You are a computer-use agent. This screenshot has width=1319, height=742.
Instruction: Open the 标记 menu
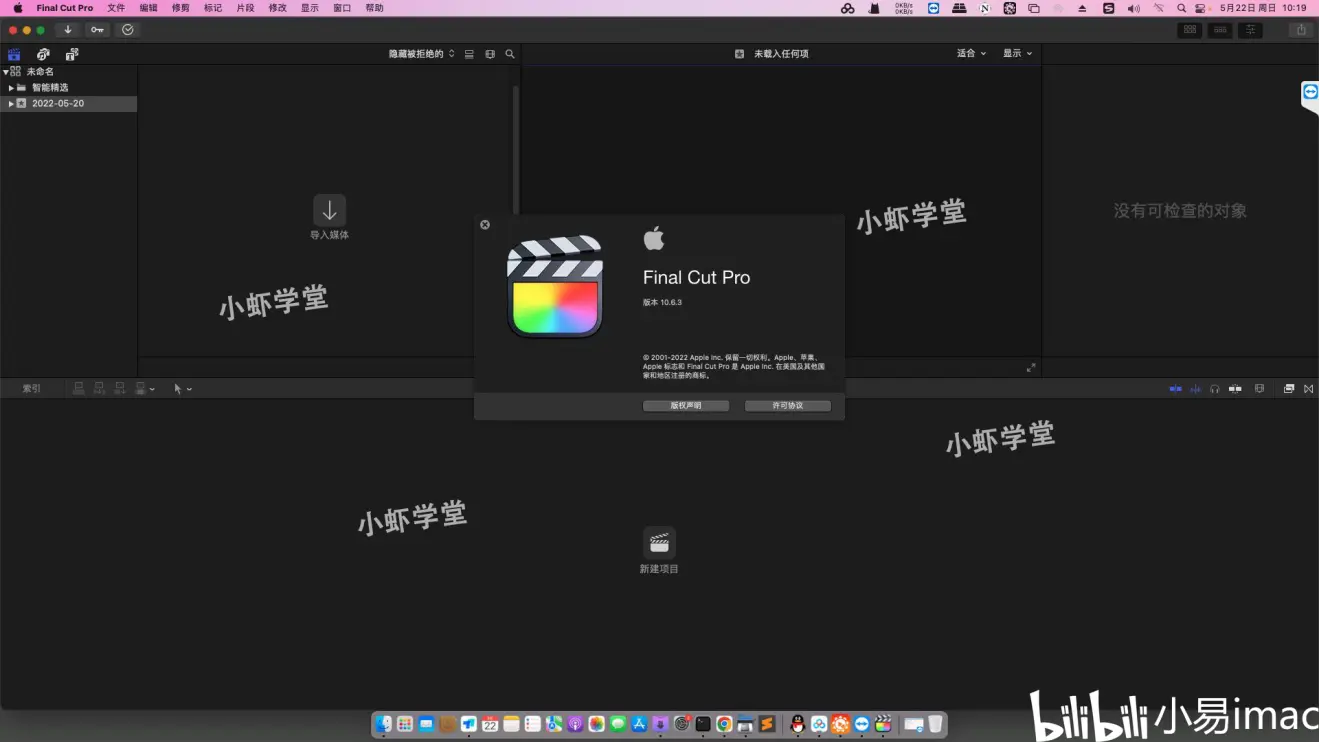point(213,8)
